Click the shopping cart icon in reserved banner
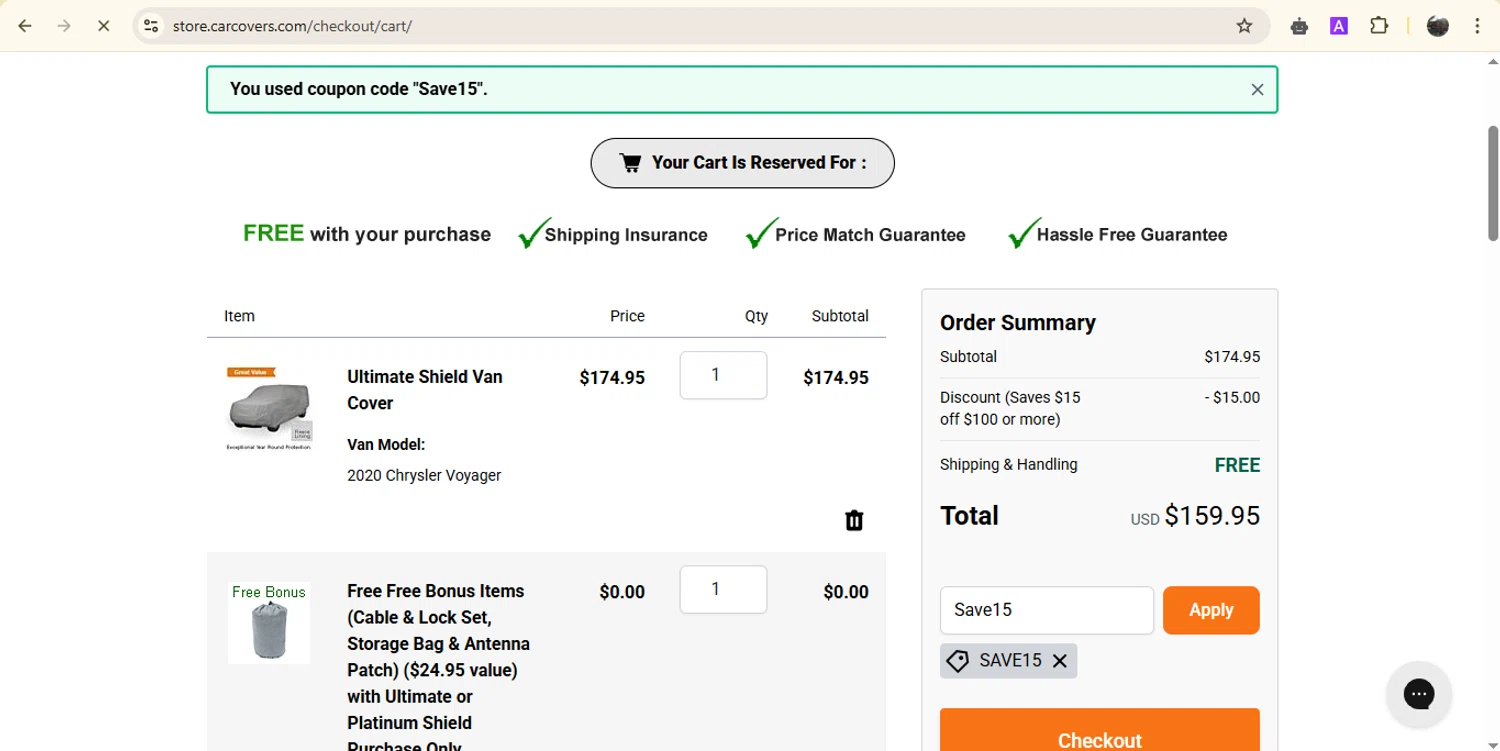 [x=630, y=163]
